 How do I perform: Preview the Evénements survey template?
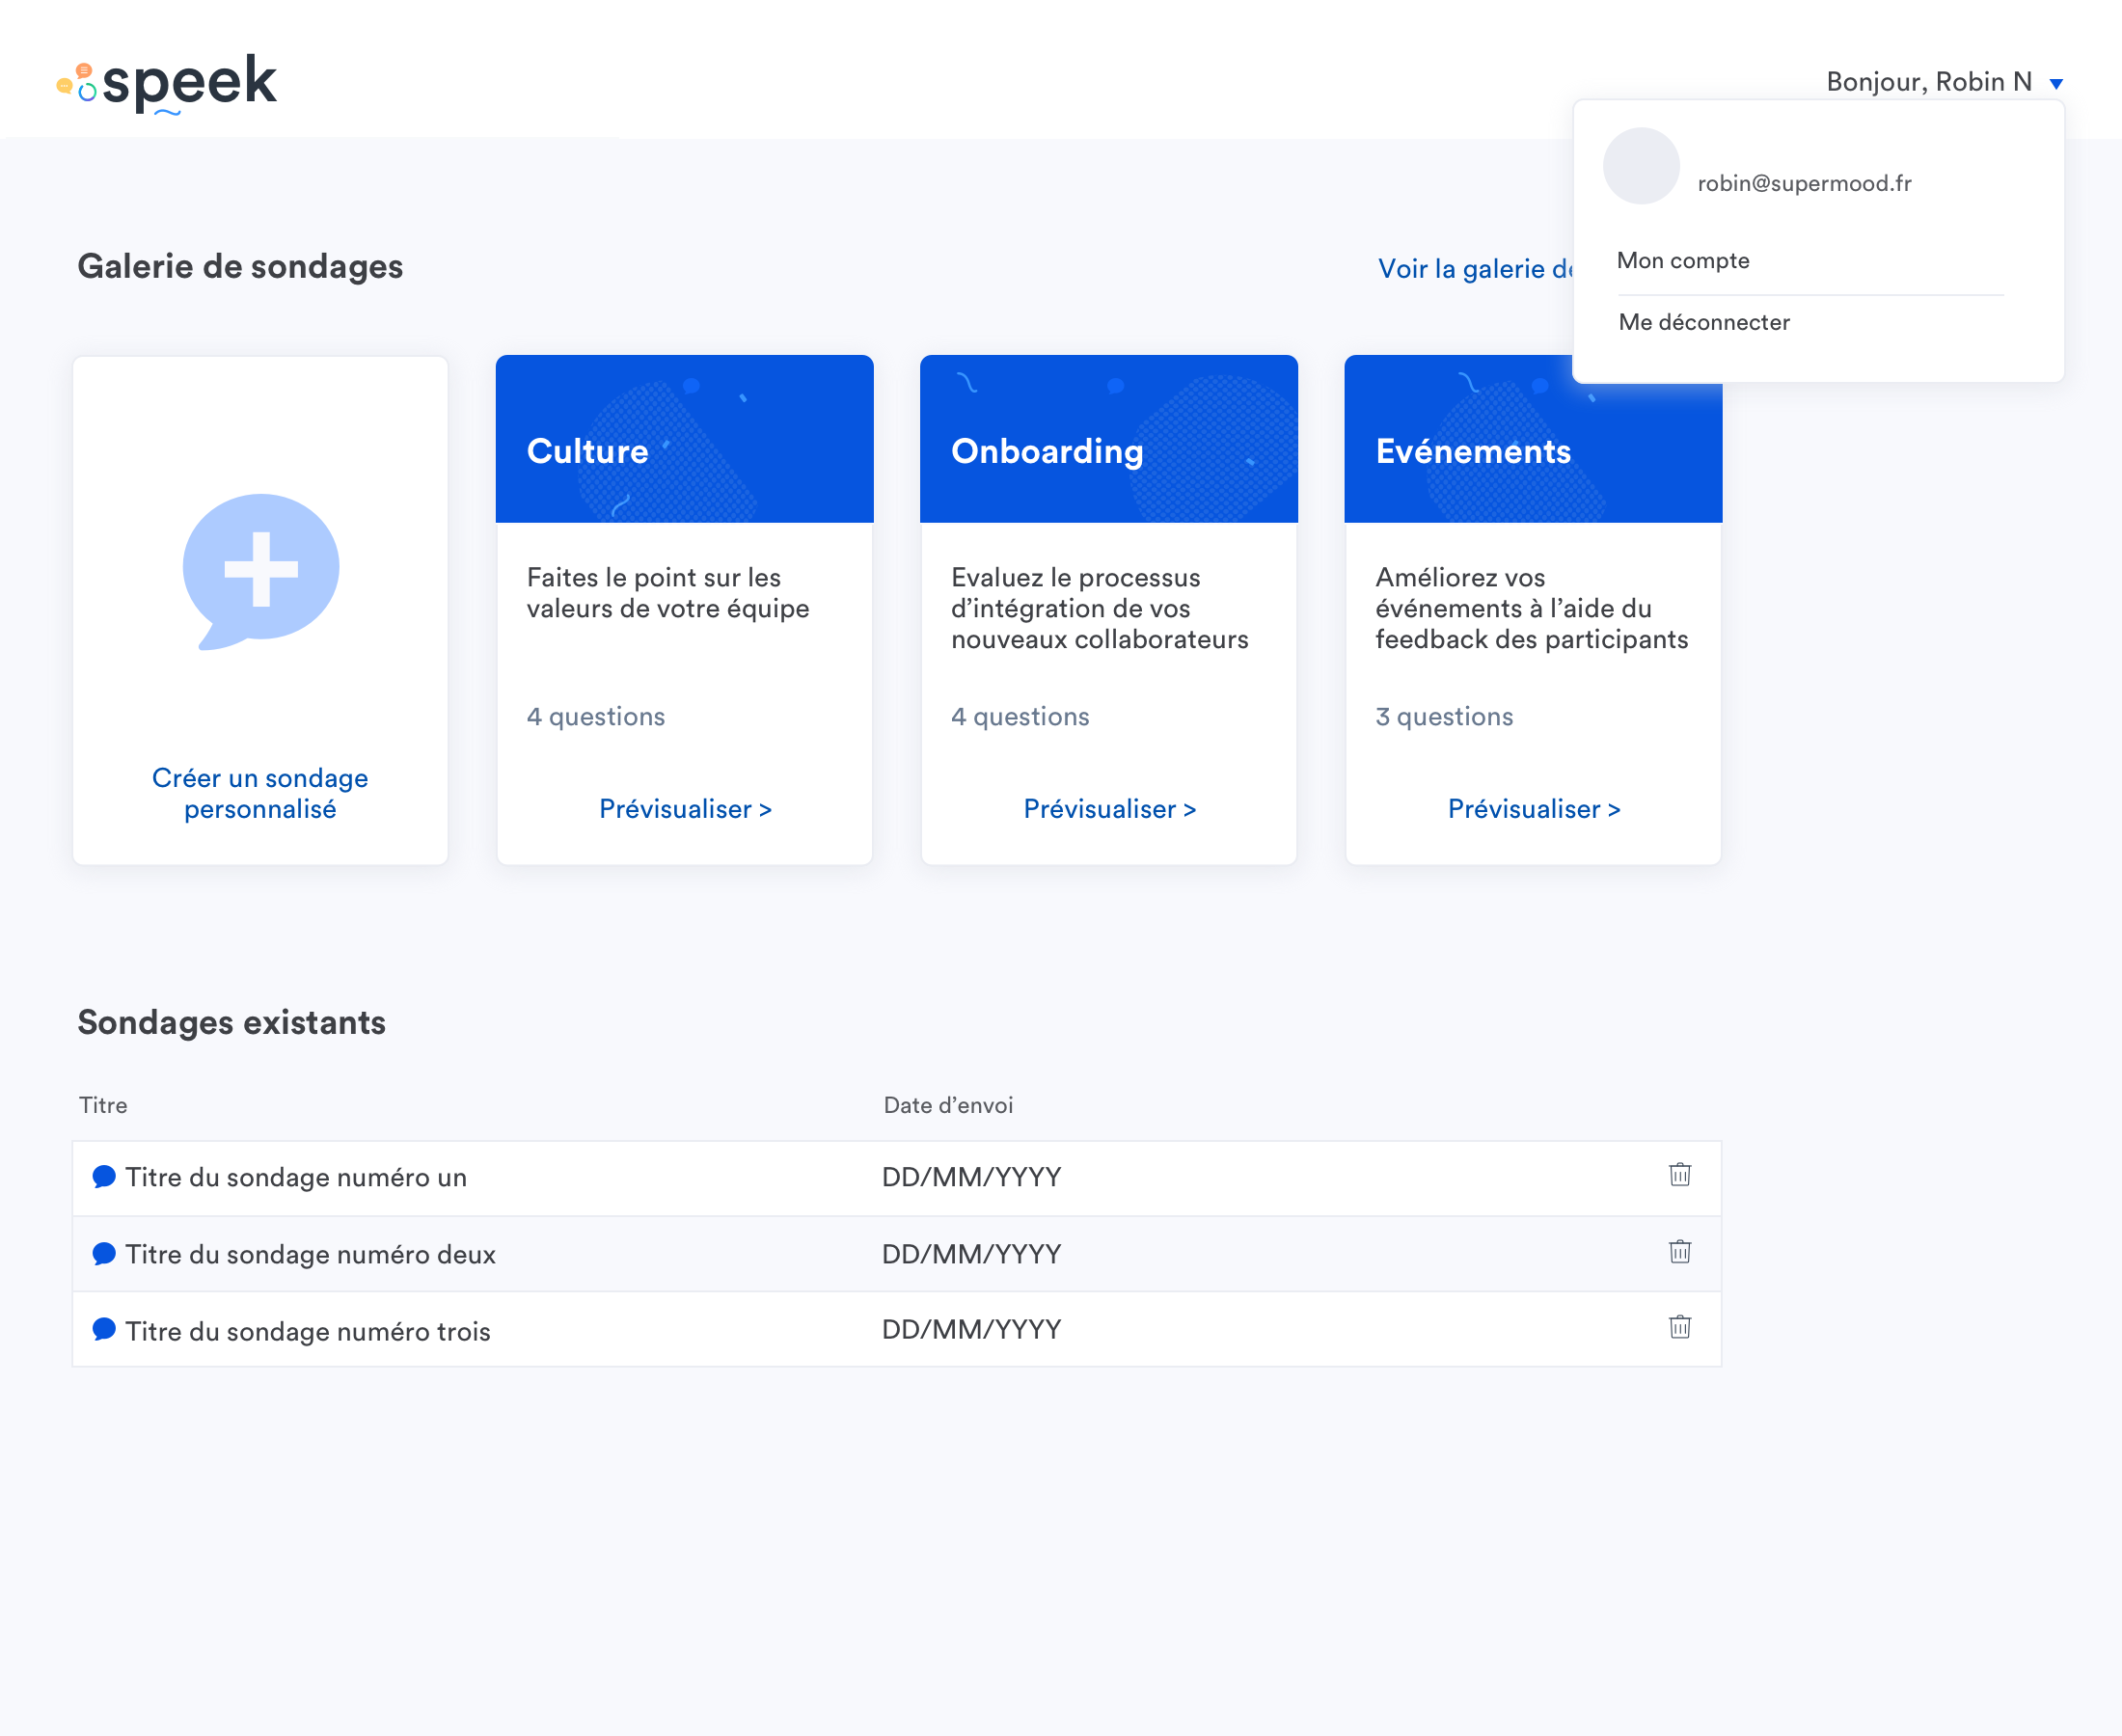click(x=1533, y=809)
